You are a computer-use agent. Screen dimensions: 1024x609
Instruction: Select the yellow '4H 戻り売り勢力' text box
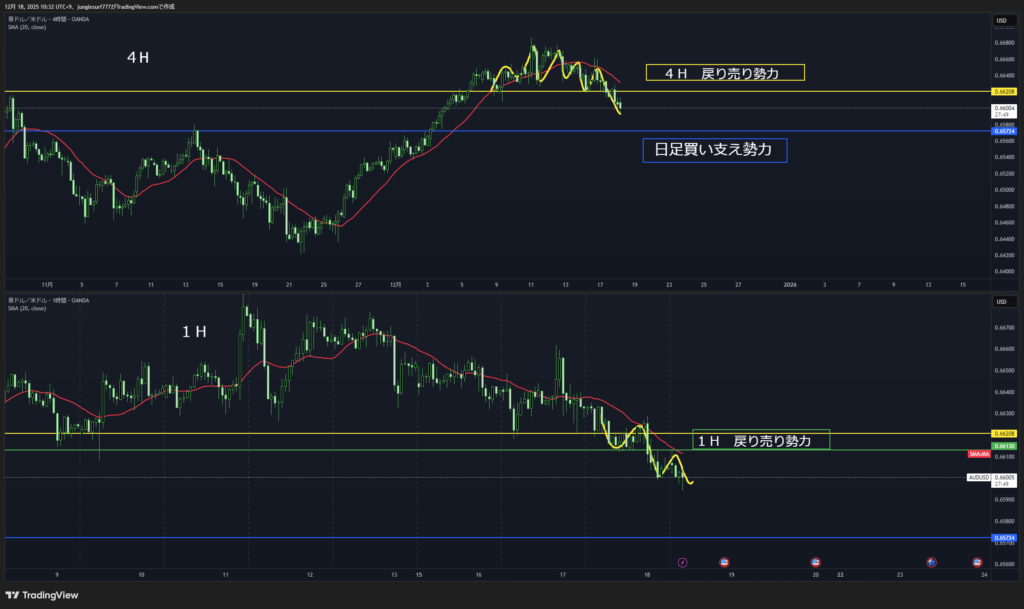(x=725, y=73)
